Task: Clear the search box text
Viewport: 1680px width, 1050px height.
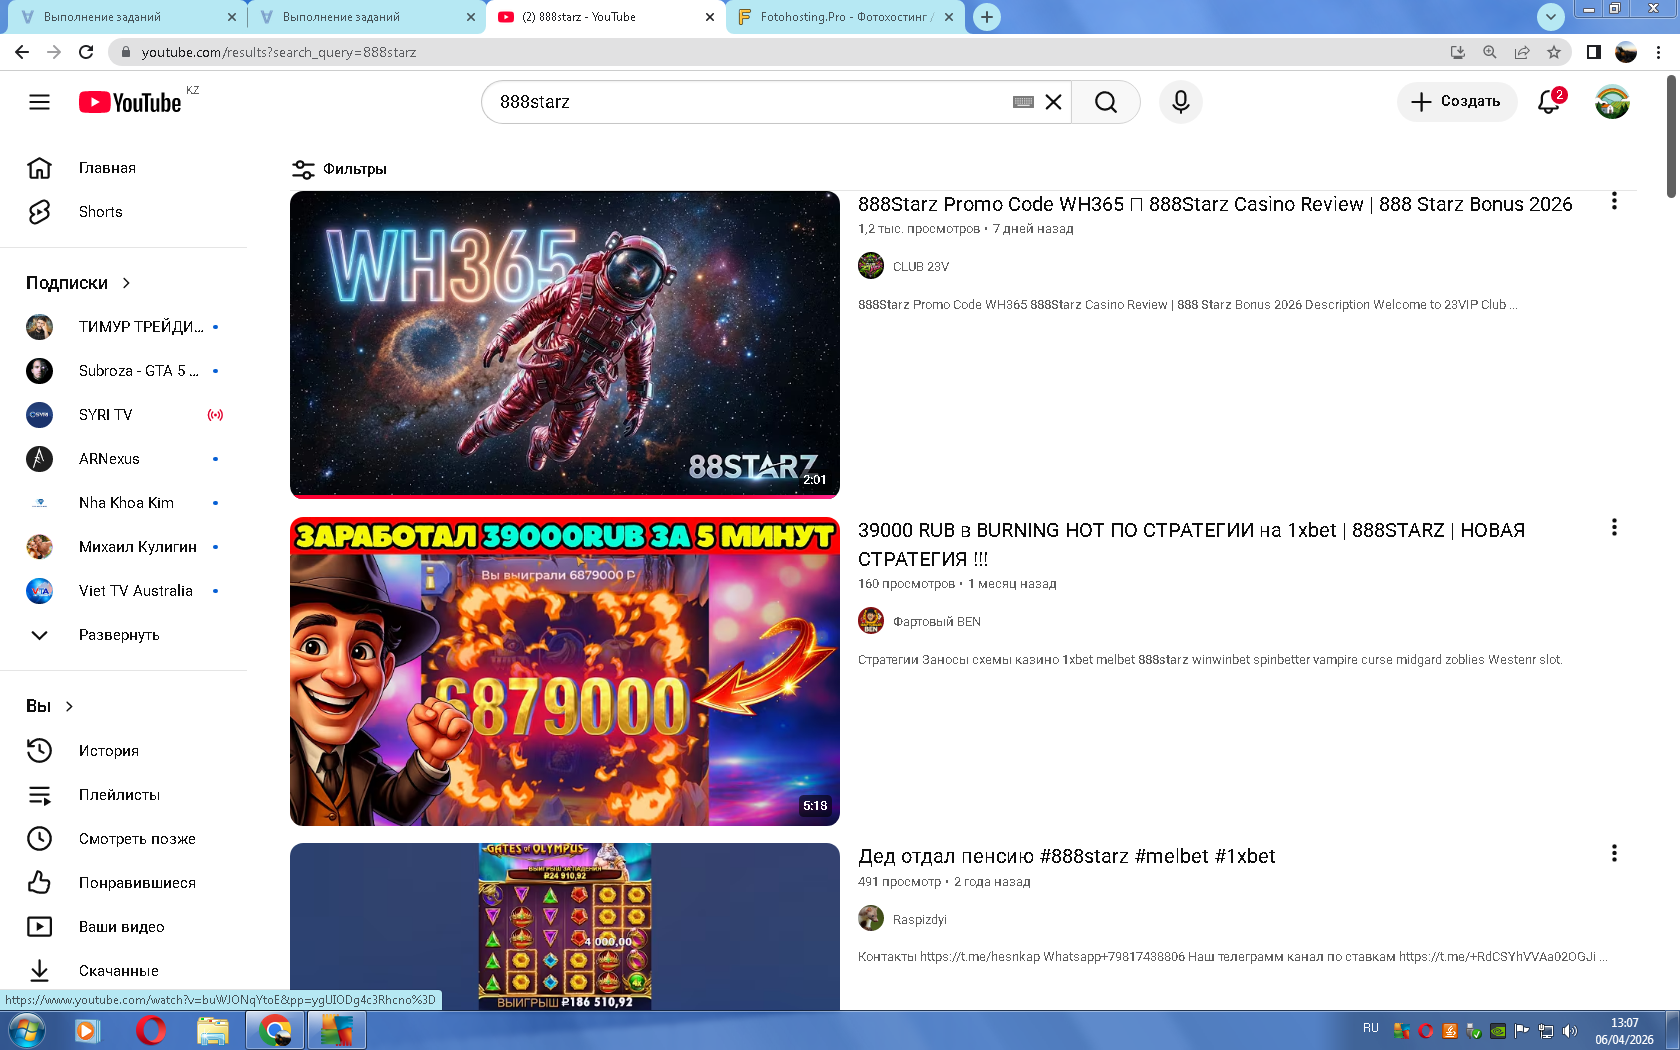Action: click(1053, 102)
